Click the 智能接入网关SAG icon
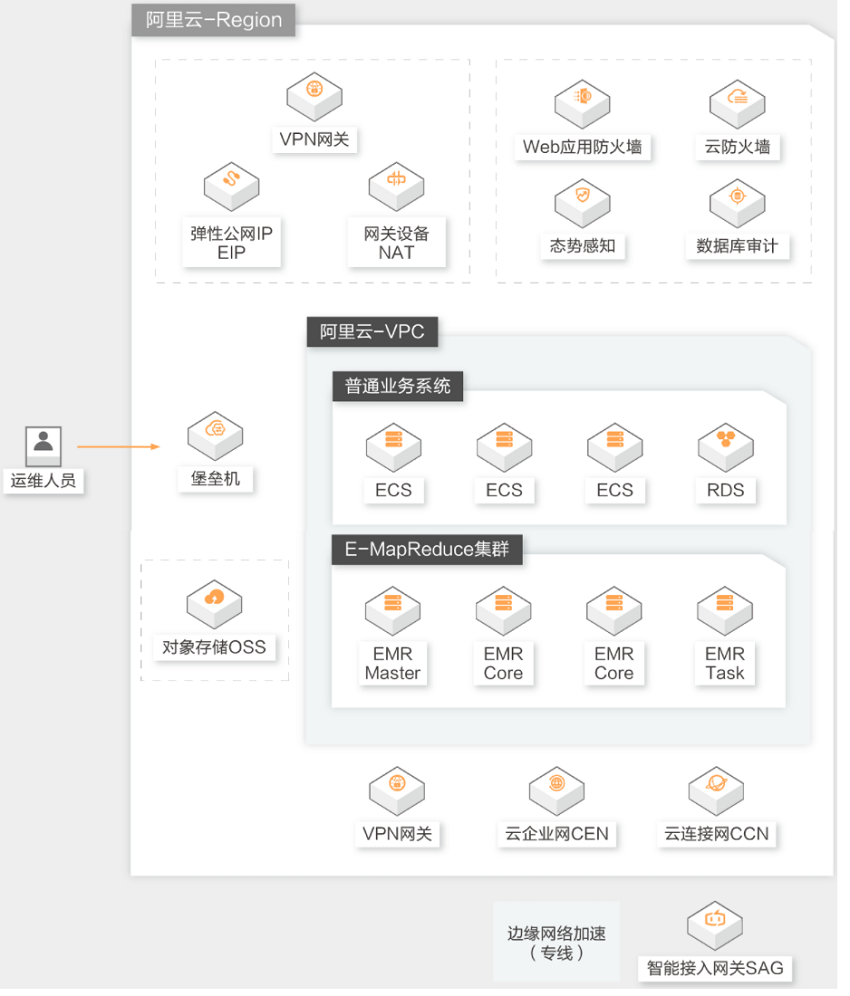850x996 pixels. click(x=715, y=925)
